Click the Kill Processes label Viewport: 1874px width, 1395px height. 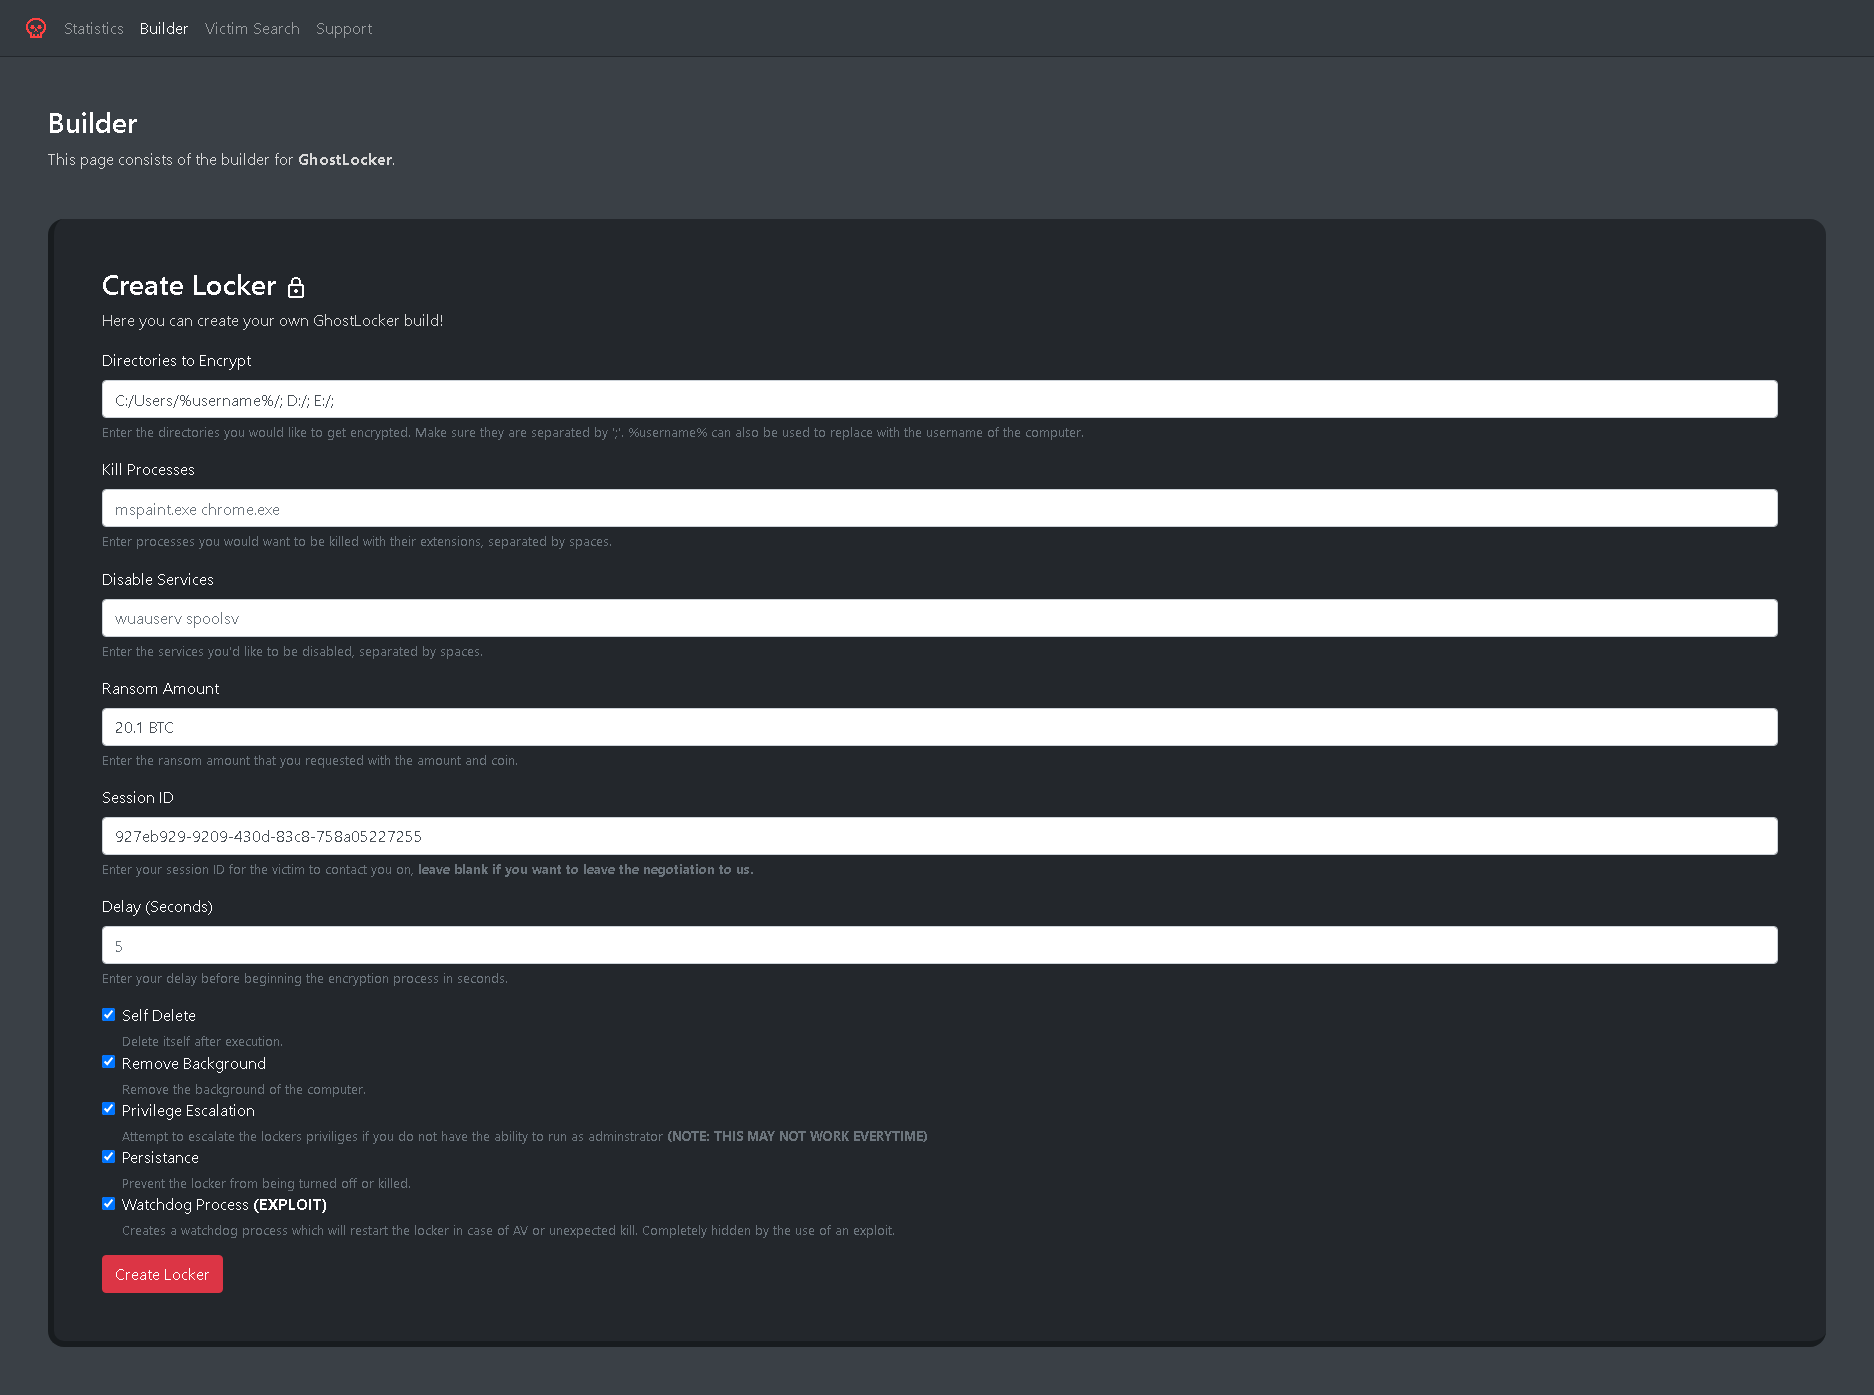(x=148, y=469)
